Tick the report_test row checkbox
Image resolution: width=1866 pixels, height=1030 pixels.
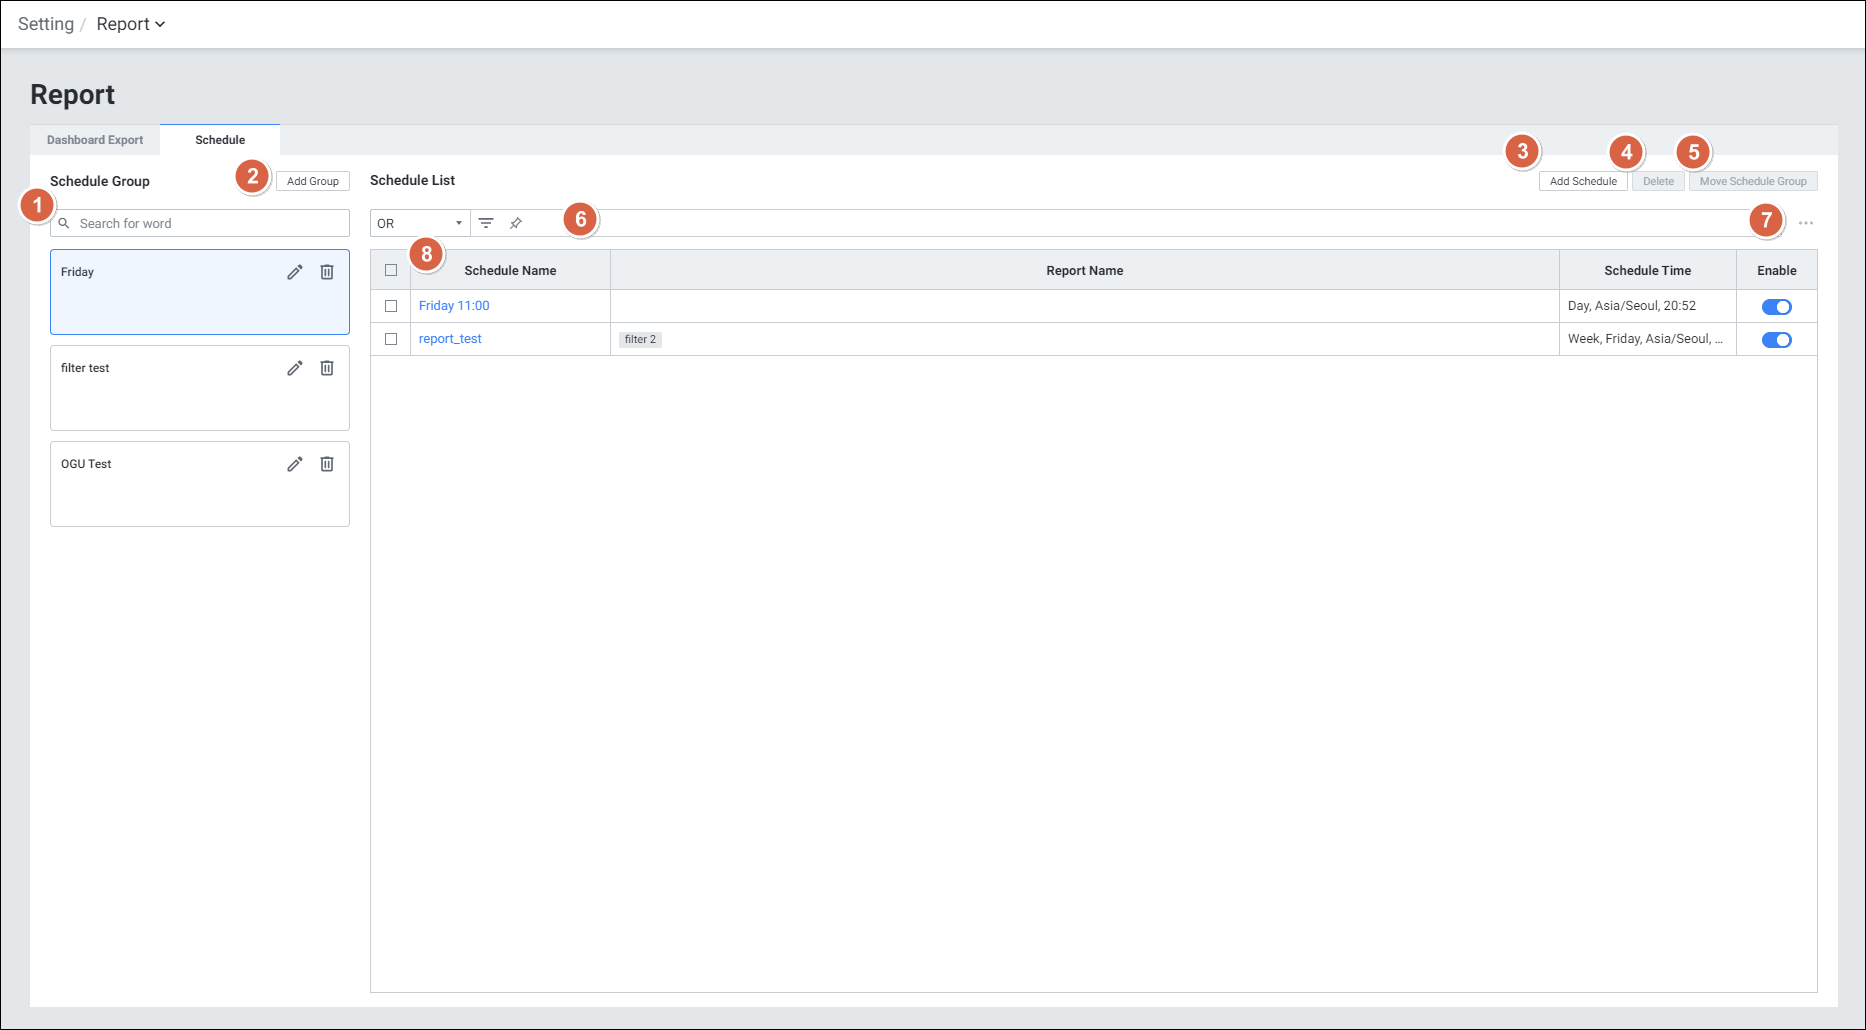tap(391, 339)
